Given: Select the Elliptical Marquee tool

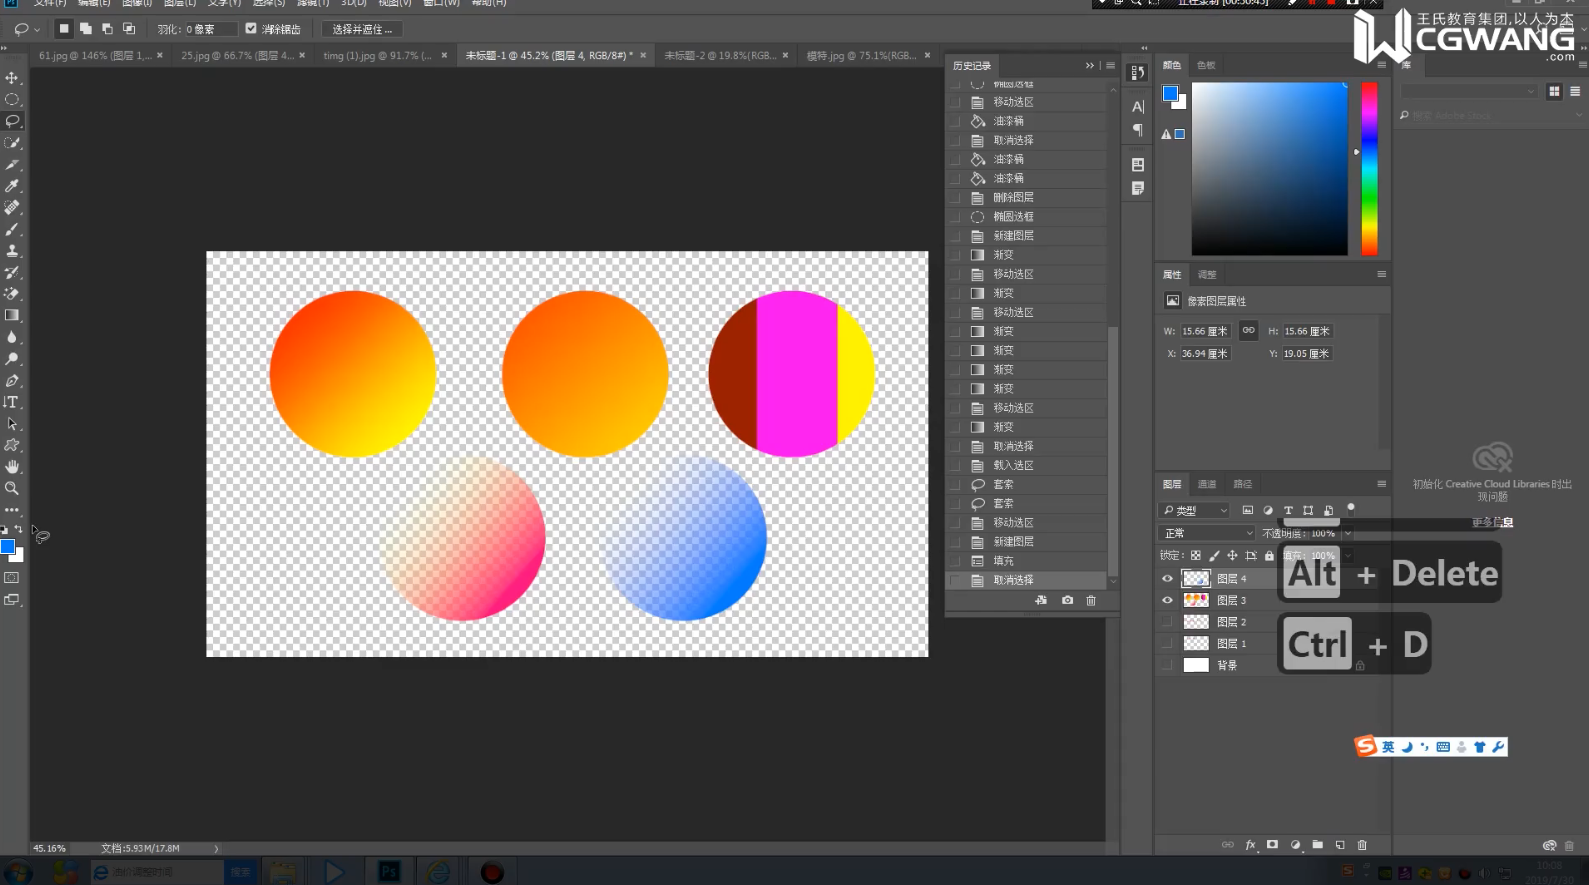Looking at the screenshot, I should (x=12, y=100).
